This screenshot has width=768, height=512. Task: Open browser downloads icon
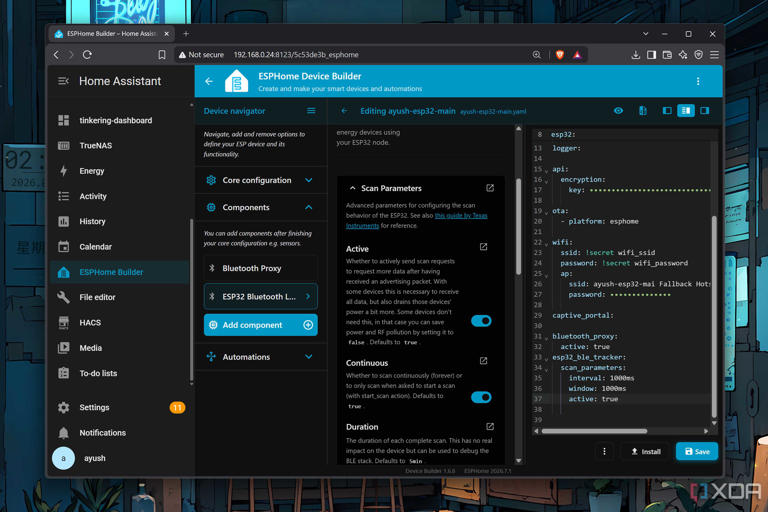[x=636, y=55]
